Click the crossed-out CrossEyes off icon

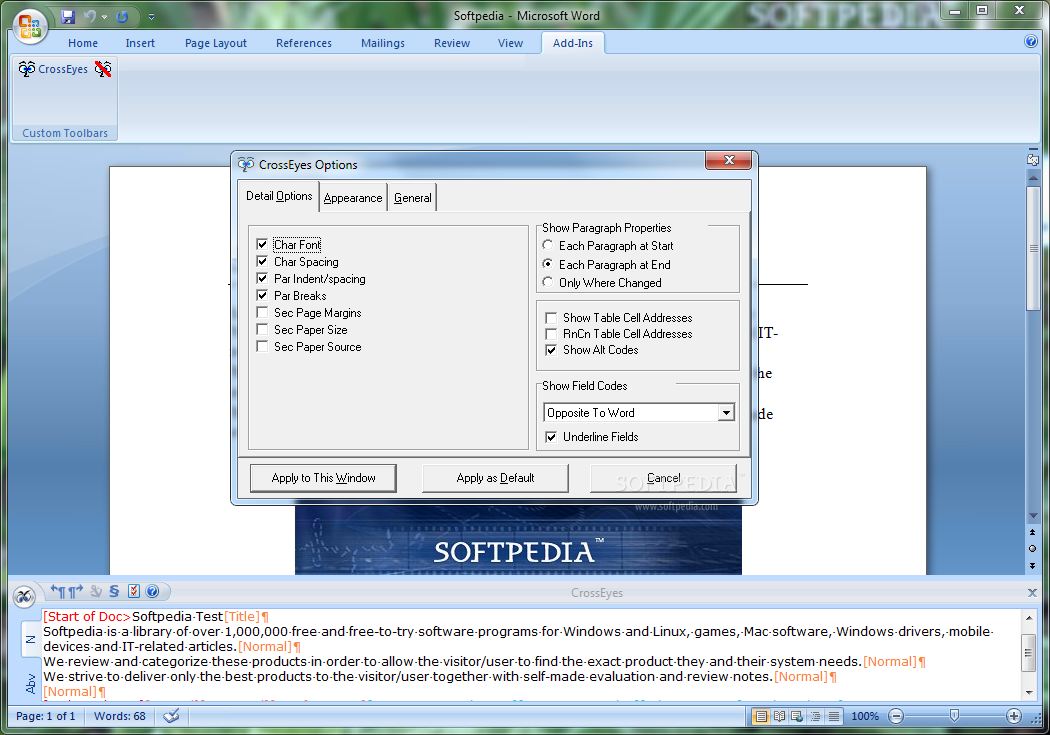[x=103, y=69]
